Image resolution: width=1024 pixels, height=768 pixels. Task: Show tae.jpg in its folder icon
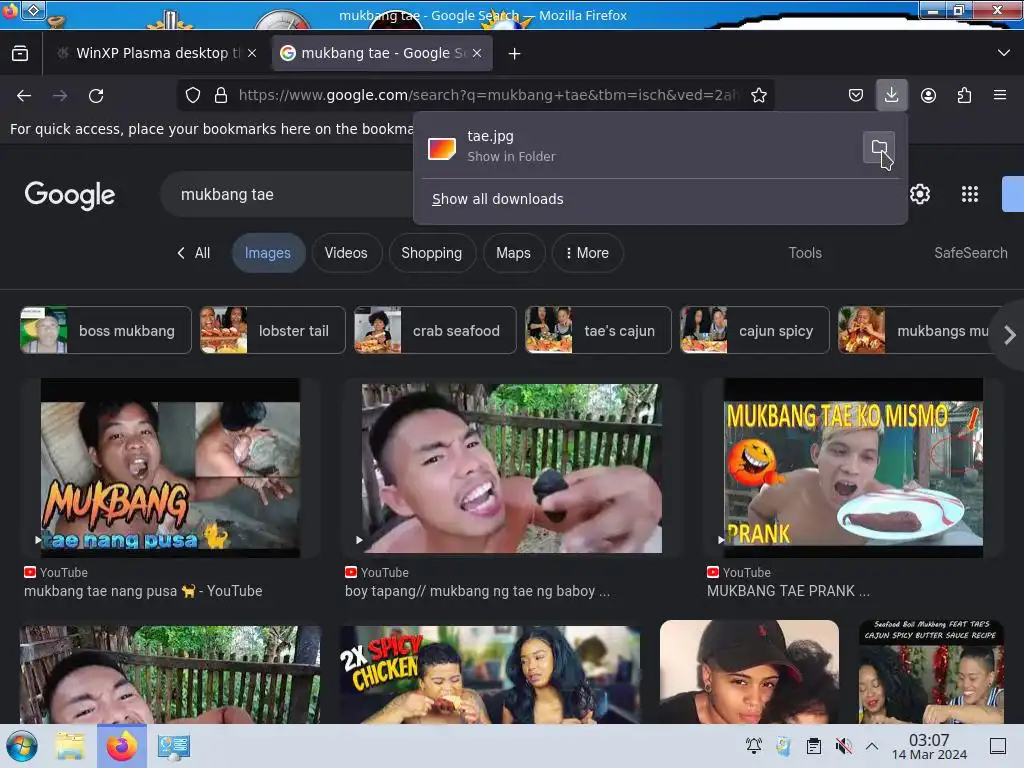879,148
